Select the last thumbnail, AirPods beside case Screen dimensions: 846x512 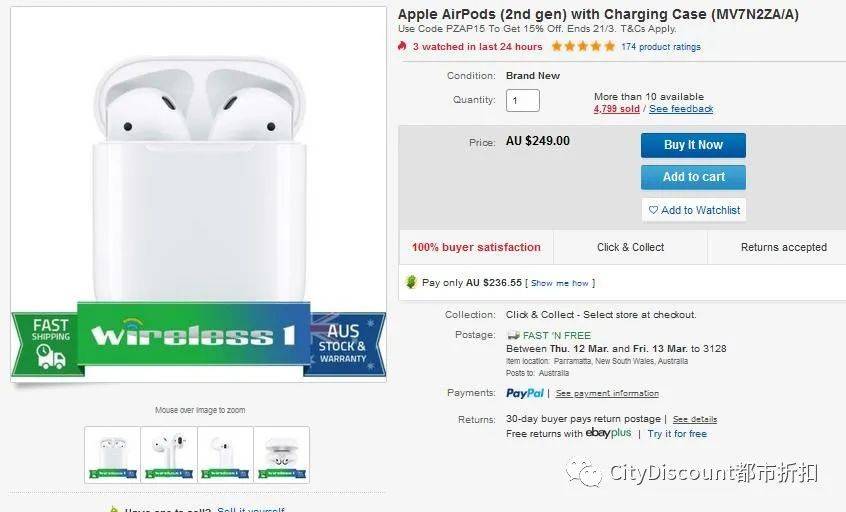282,455
